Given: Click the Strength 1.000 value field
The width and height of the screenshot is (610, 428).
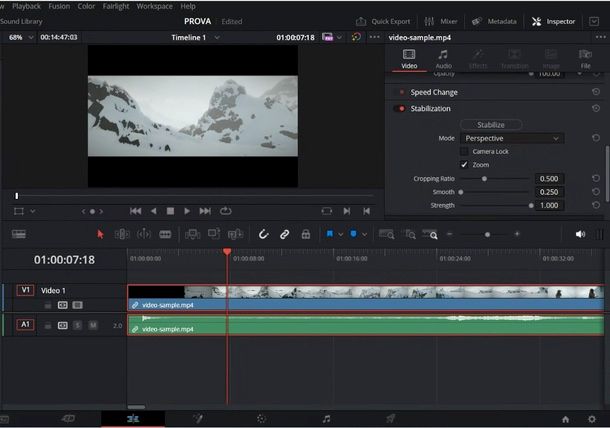Looking at the screenshot, I should (x=549, y=205).
